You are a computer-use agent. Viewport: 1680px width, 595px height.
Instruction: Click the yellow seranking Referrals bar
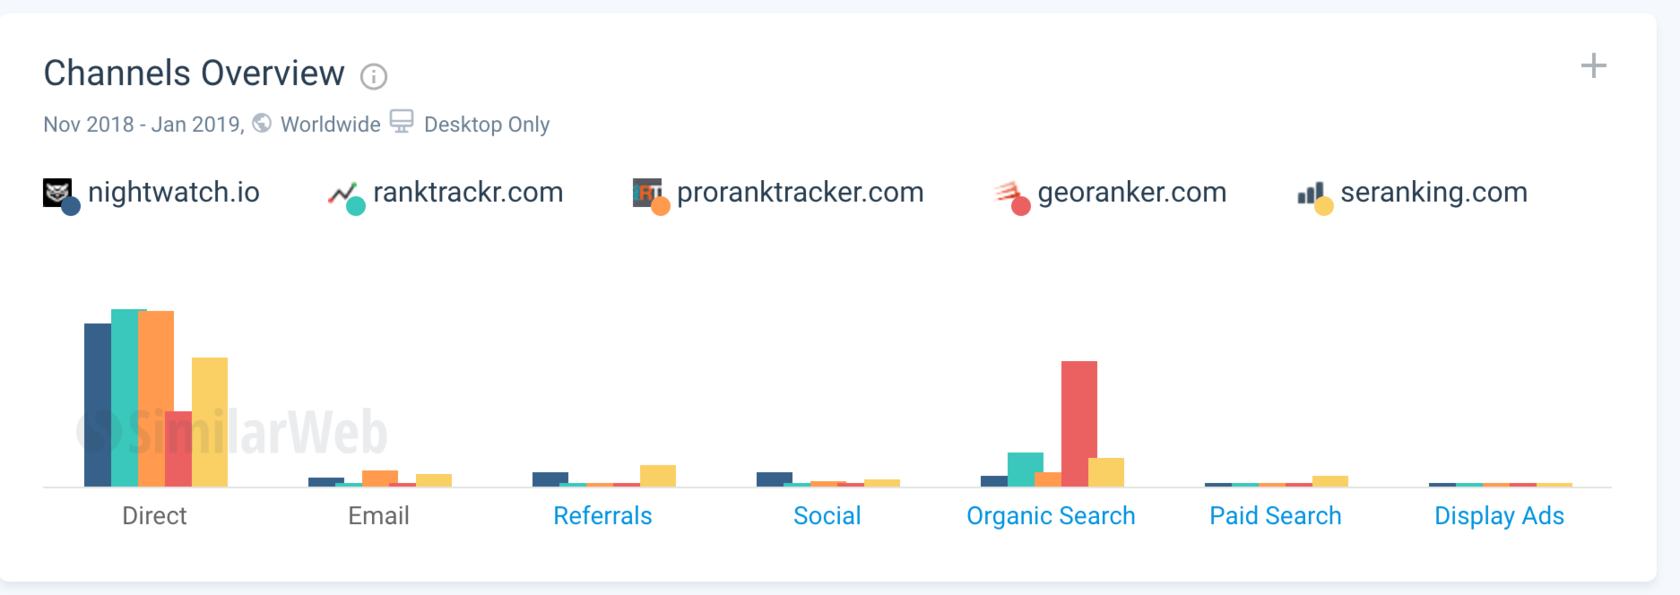pos(658,476)
